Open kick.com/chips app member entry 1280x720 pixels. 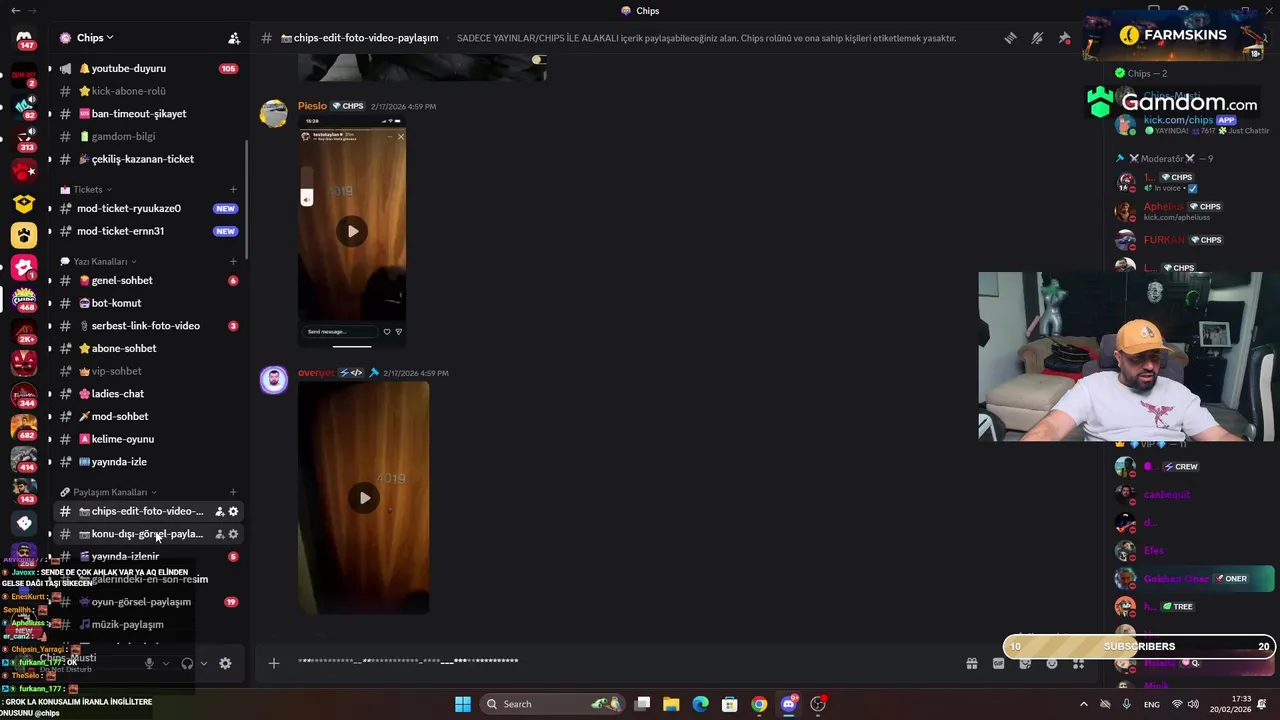coord(1190,125)
